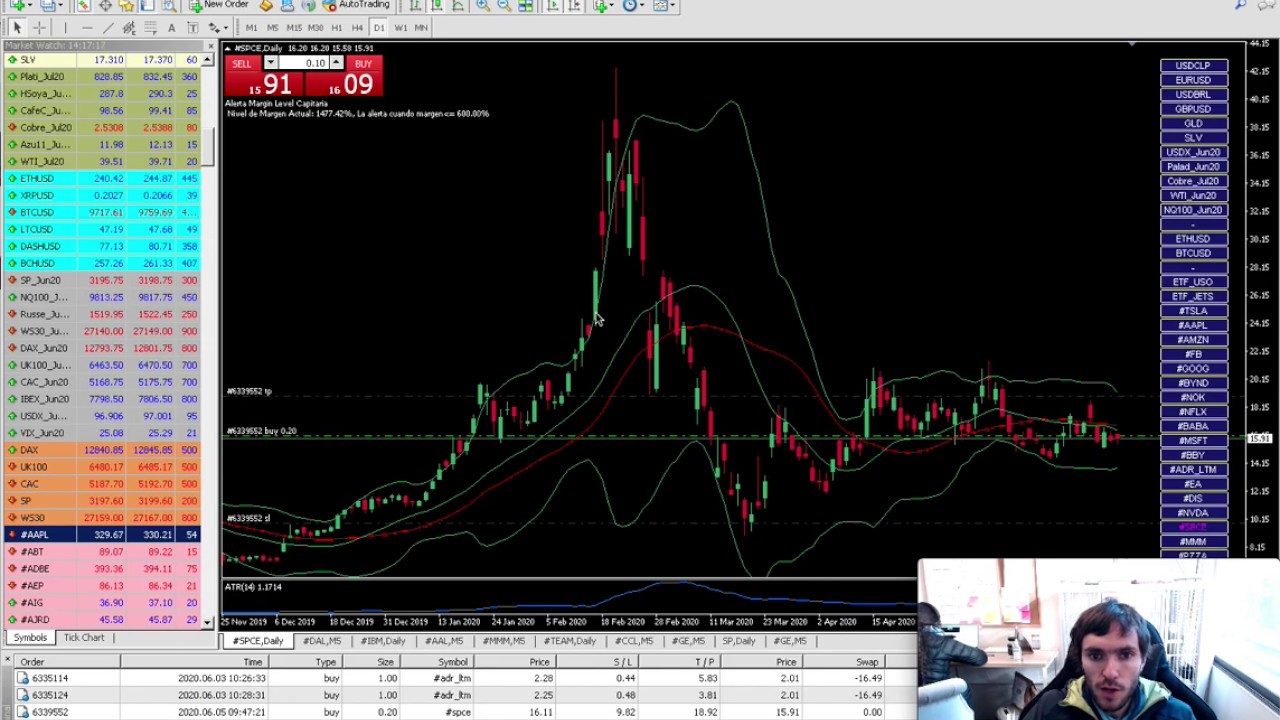Image resolution: width=1280 pixels, height=720 pixels.
Task: Click the zoom in magnifier icon
Action: (482, 5)
